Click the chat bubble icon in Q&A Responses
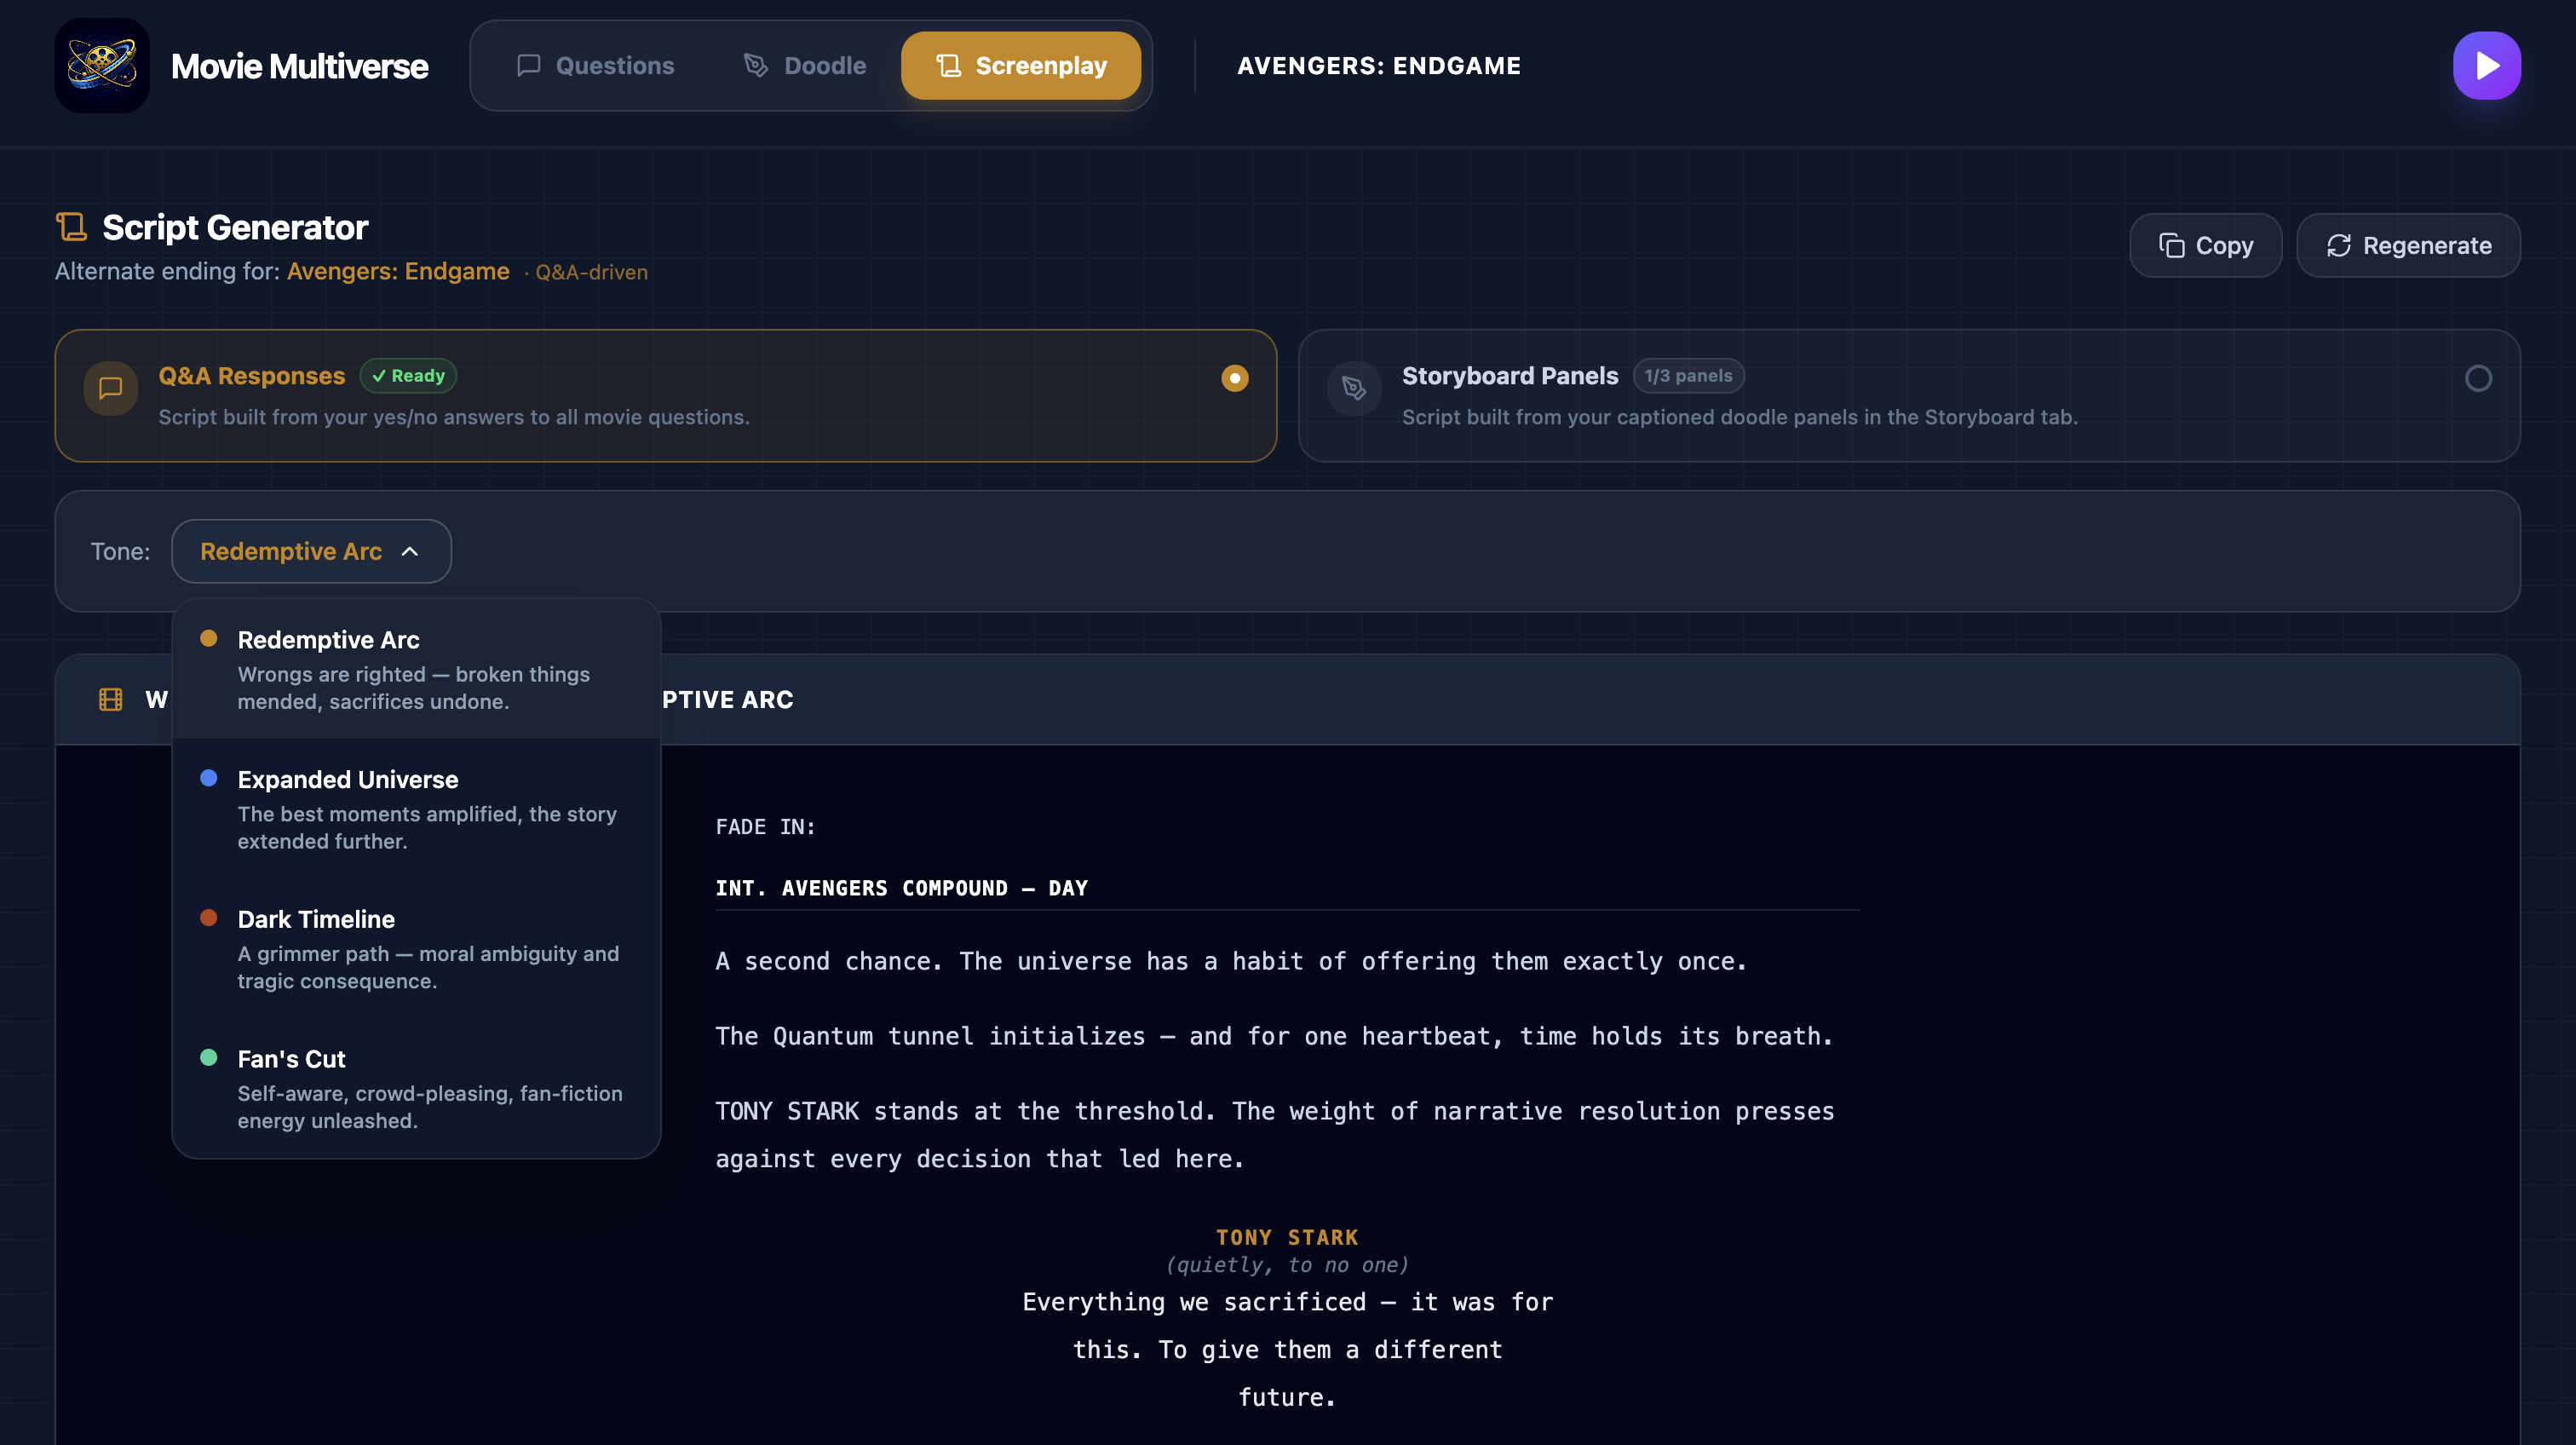The width and height of the screenshot is (2576, 1445). click(x=111, y=388)
